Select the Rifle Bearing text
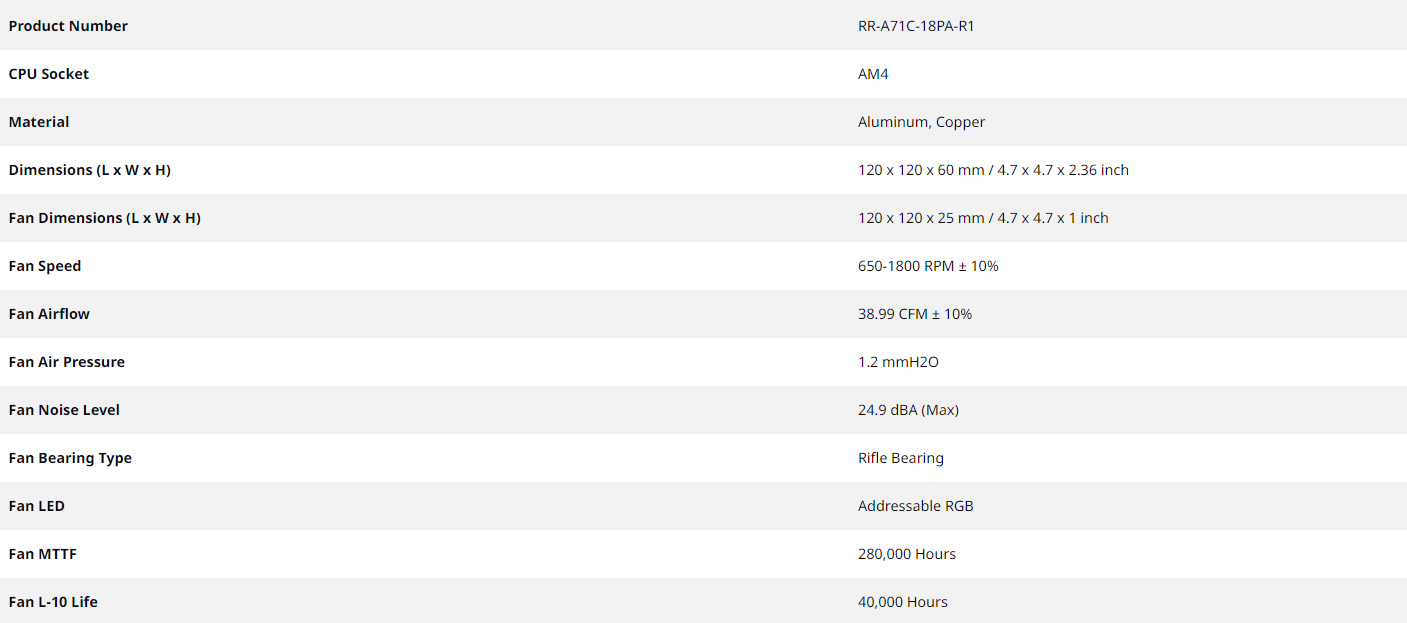Screen dimensions: 1407x623 point(901,458)
